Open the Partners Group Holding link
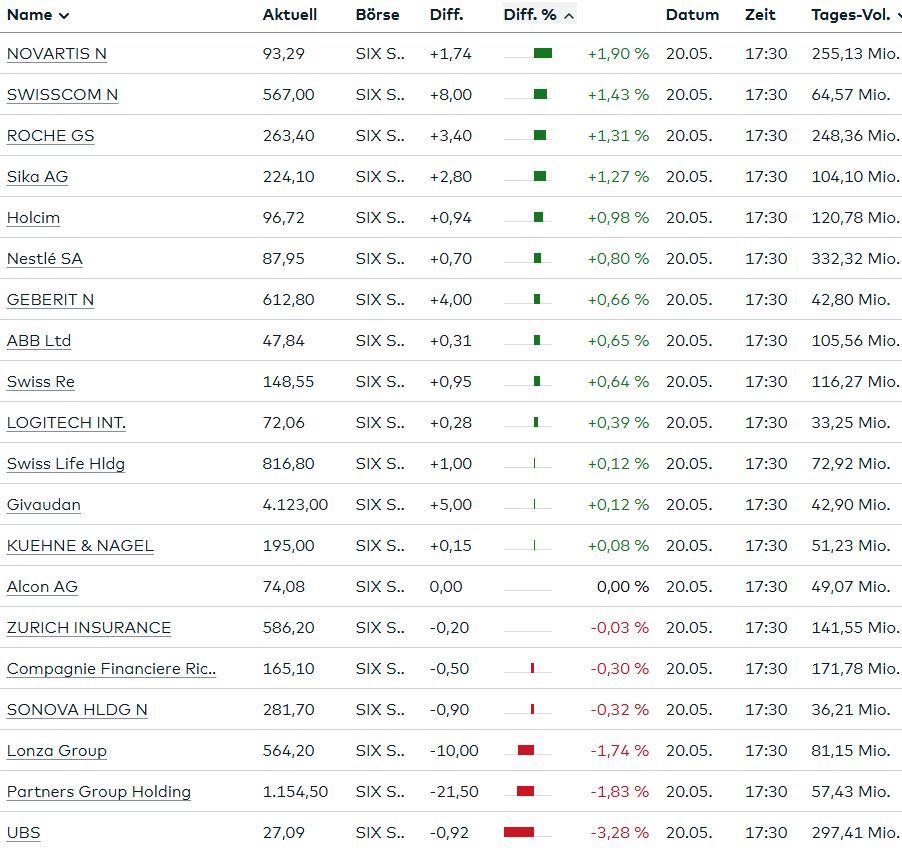Screen dimensions: 902x852 point(98,792)
